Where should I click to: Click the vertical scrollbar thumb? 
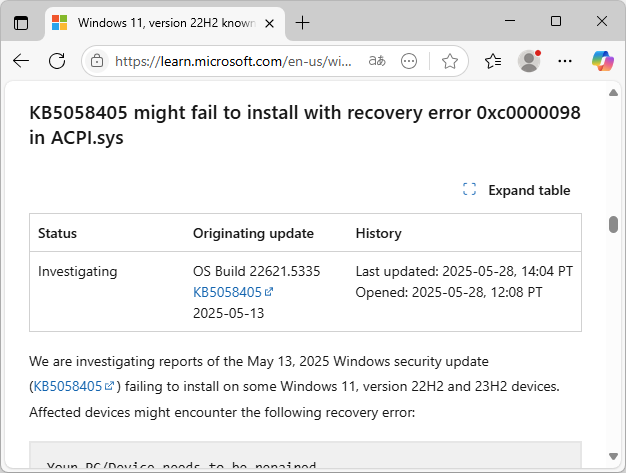click(x=613, y=225)
